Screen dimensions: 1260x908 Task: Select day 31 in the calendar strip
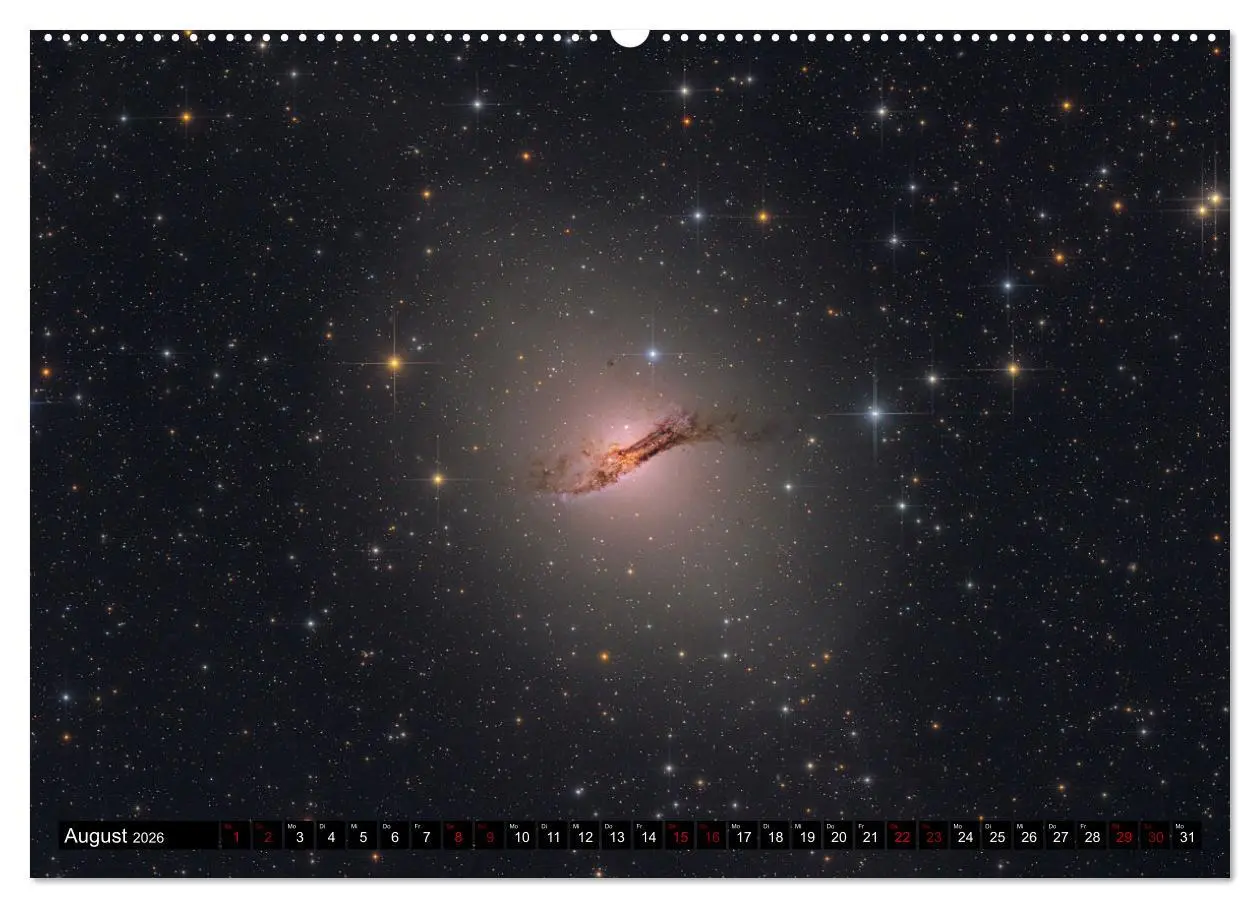point(1187,836)
